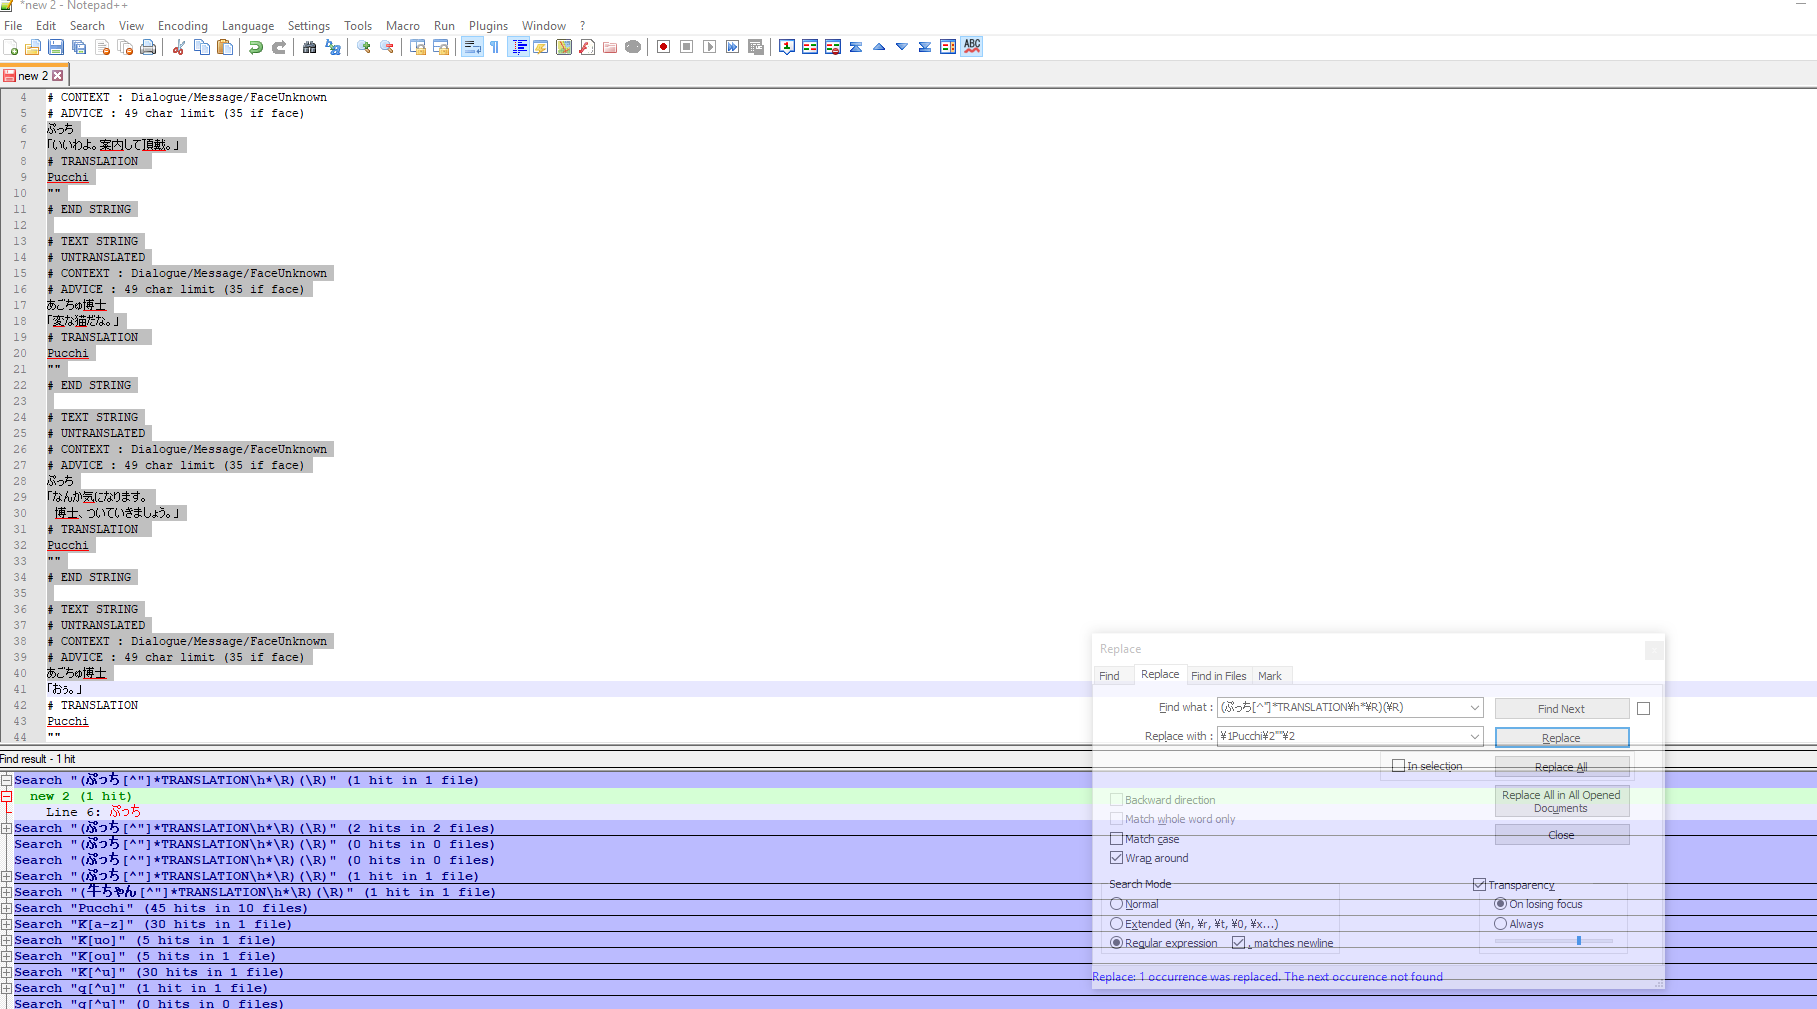Click the Open file toolbar icon
This screenshot has height=1009, width=1817.
(33, 47)
